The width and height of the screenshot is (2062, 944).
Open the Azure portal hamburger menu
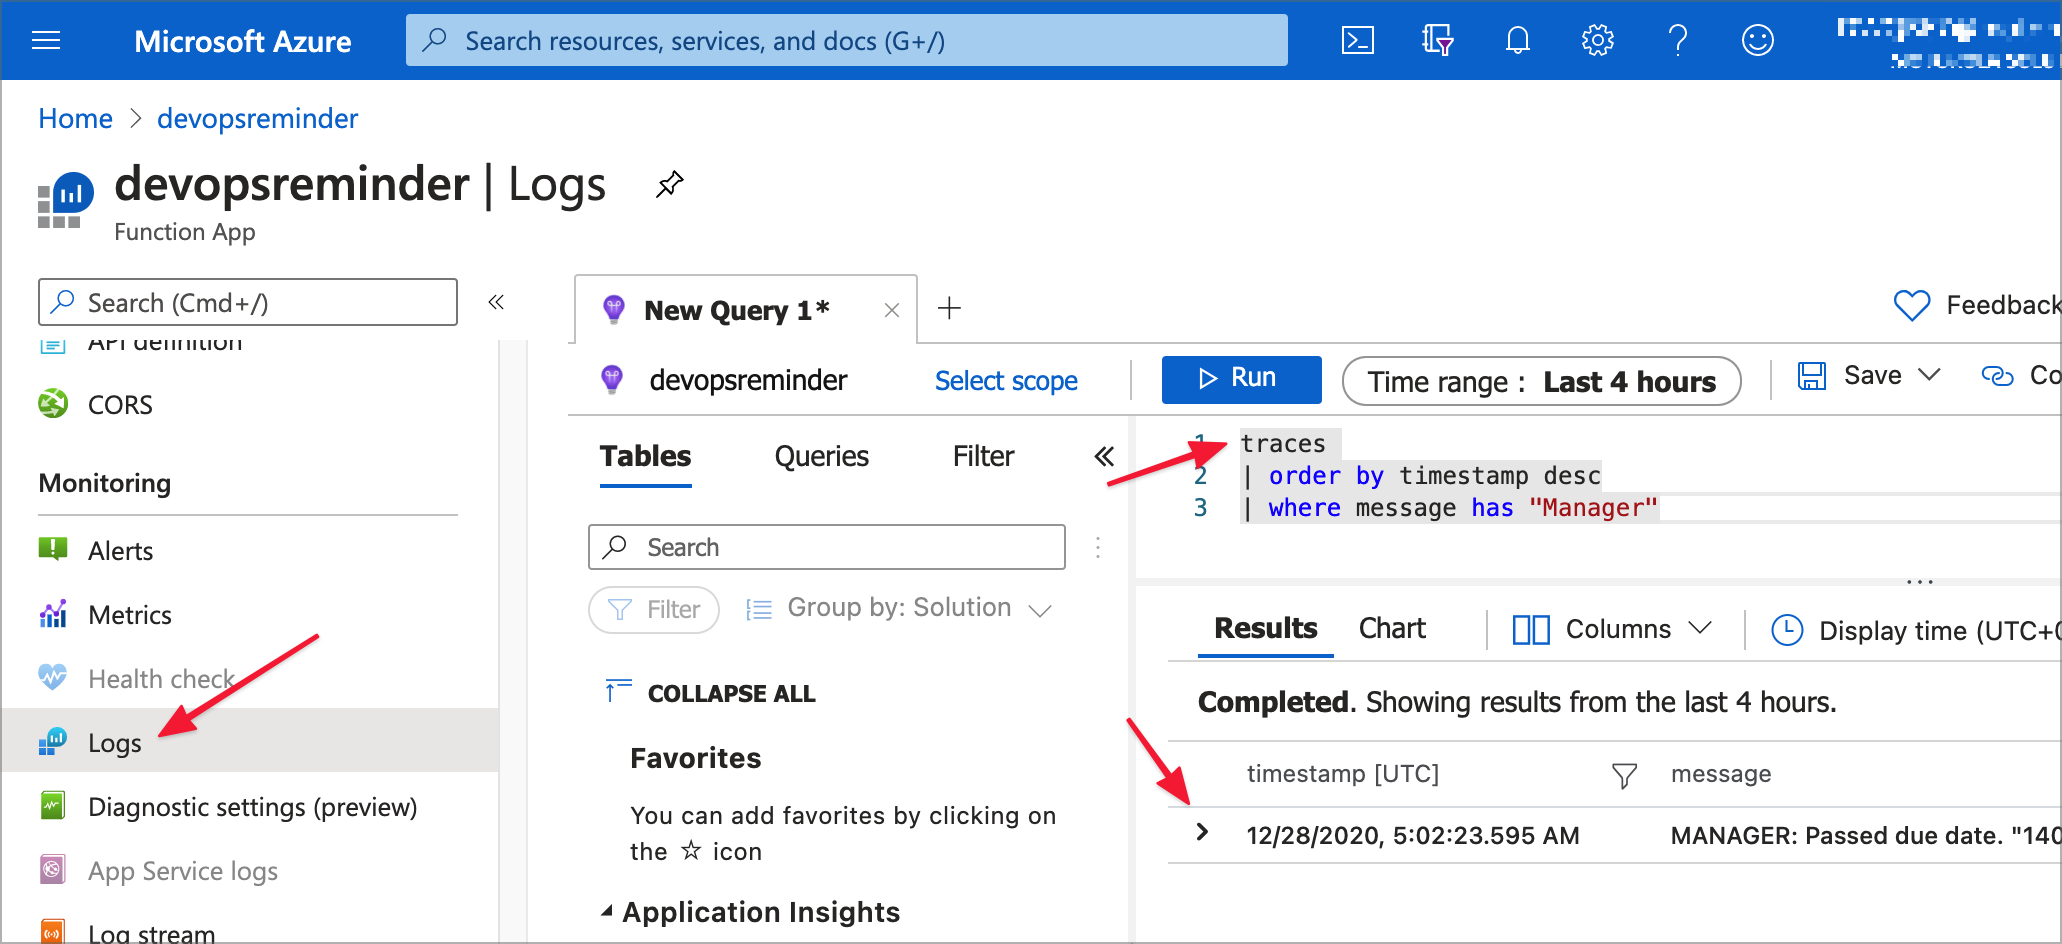click(46, 40)
